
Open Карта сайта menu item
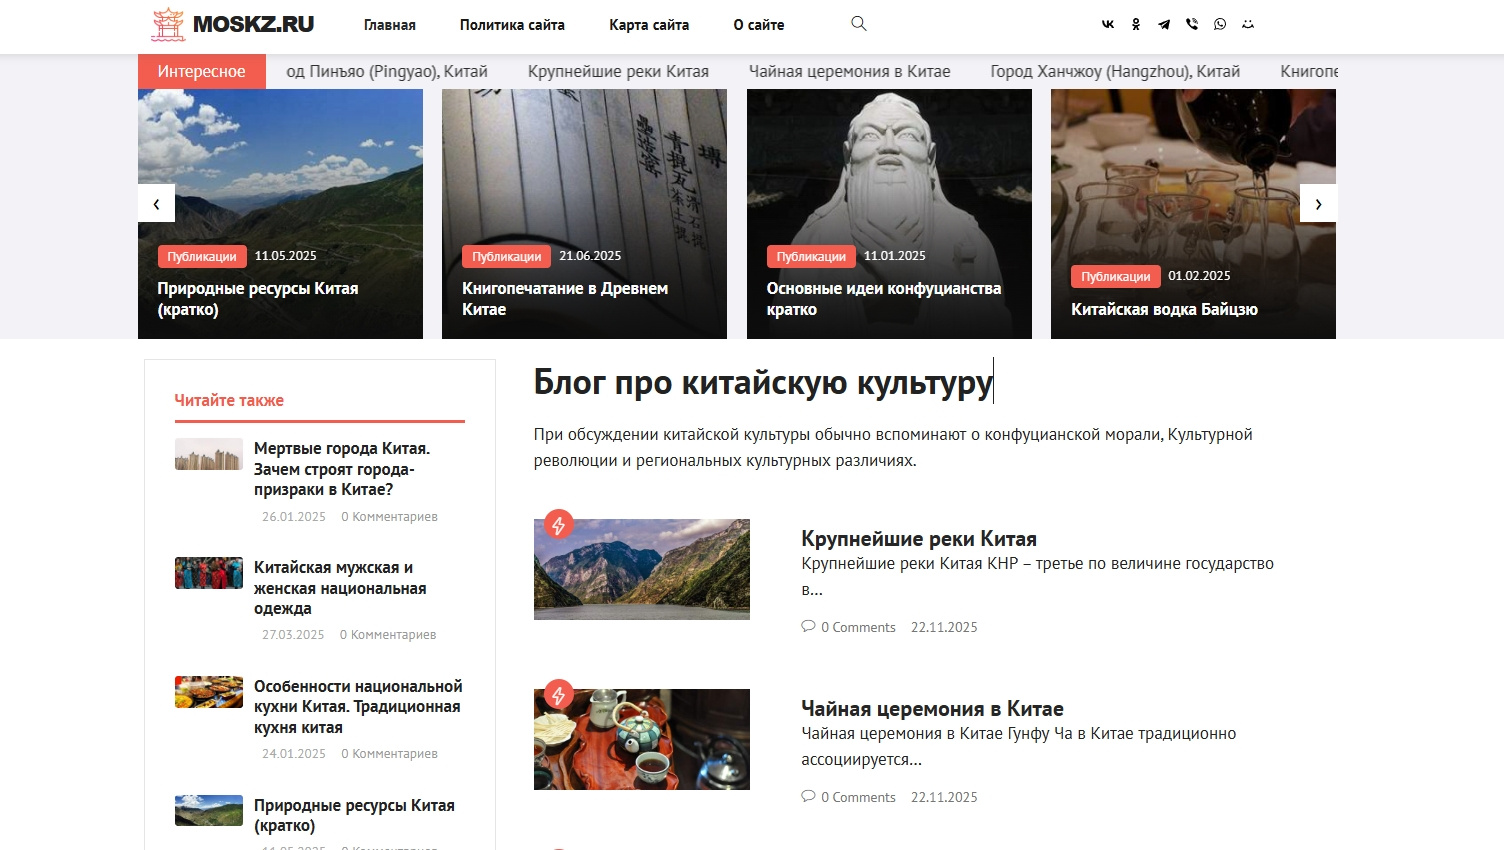(649, 25)
